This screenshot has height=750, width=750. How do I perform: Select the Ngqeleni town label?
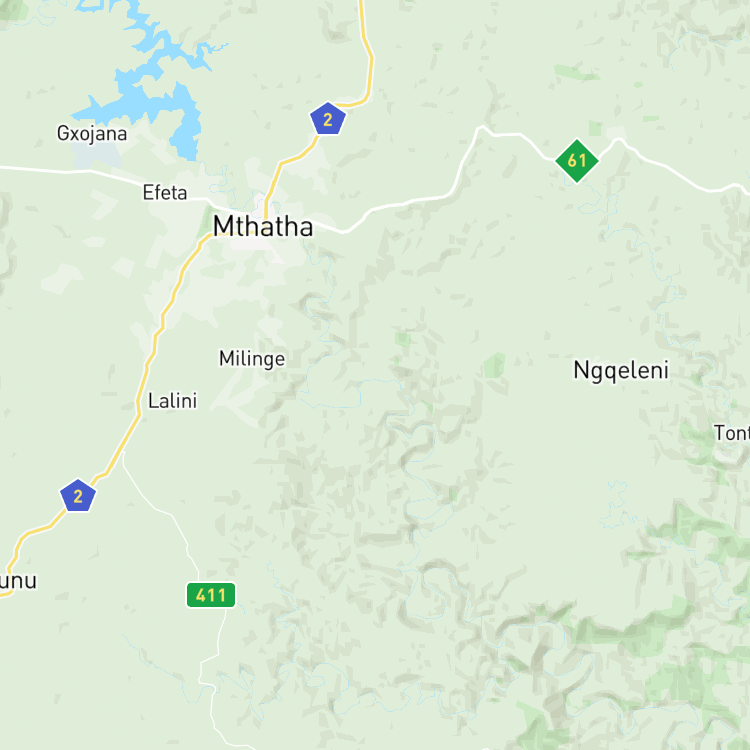621,371
